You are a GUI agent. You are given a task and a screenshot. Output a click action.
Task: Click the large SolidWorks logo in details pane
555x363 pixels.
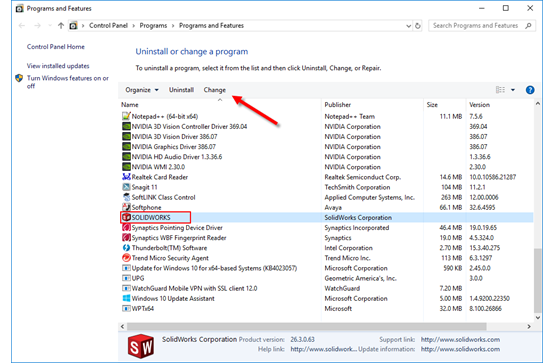(141, 346)
